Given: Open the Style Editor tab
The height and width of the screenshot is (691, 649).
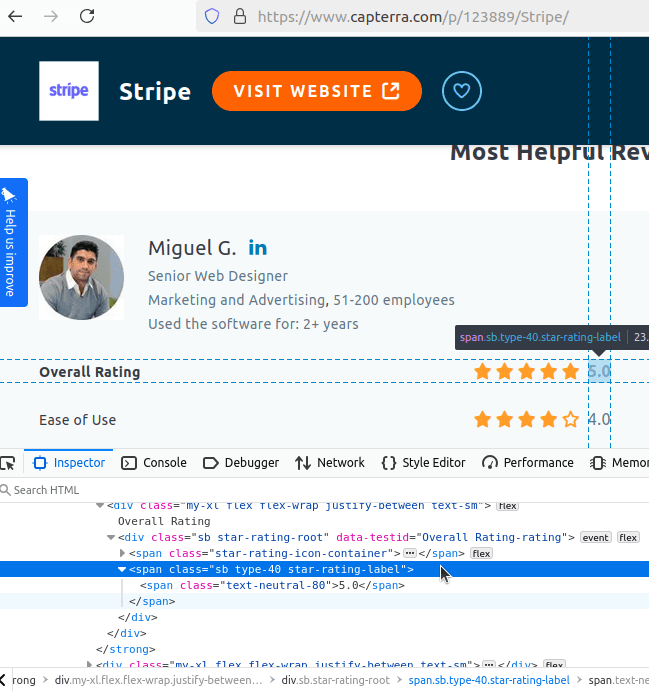Looking at the screenshot, I should (423, 463).
